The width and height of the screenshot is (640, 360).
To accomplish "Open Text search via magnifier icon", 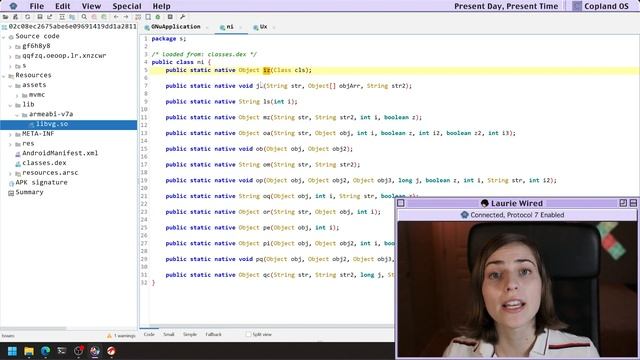I will point(84,17).
